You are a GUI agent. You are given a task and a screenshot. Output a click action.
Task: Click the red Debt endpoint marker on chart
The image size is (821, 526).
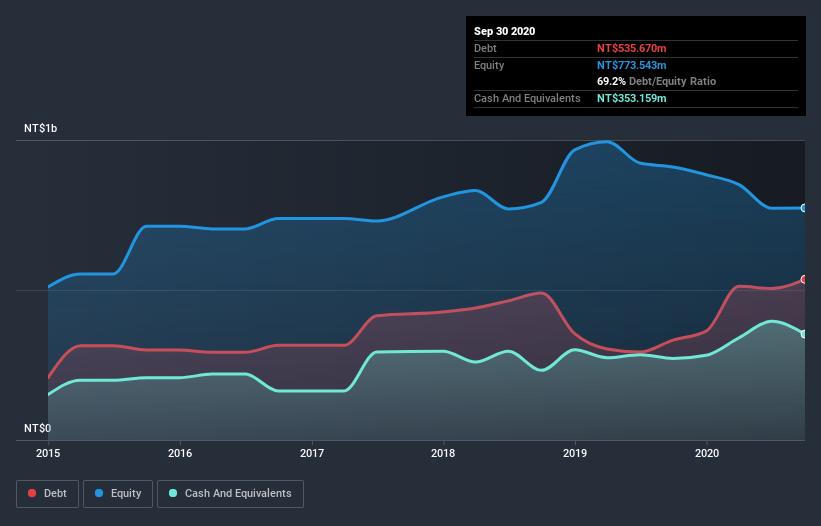click(804, 279)
